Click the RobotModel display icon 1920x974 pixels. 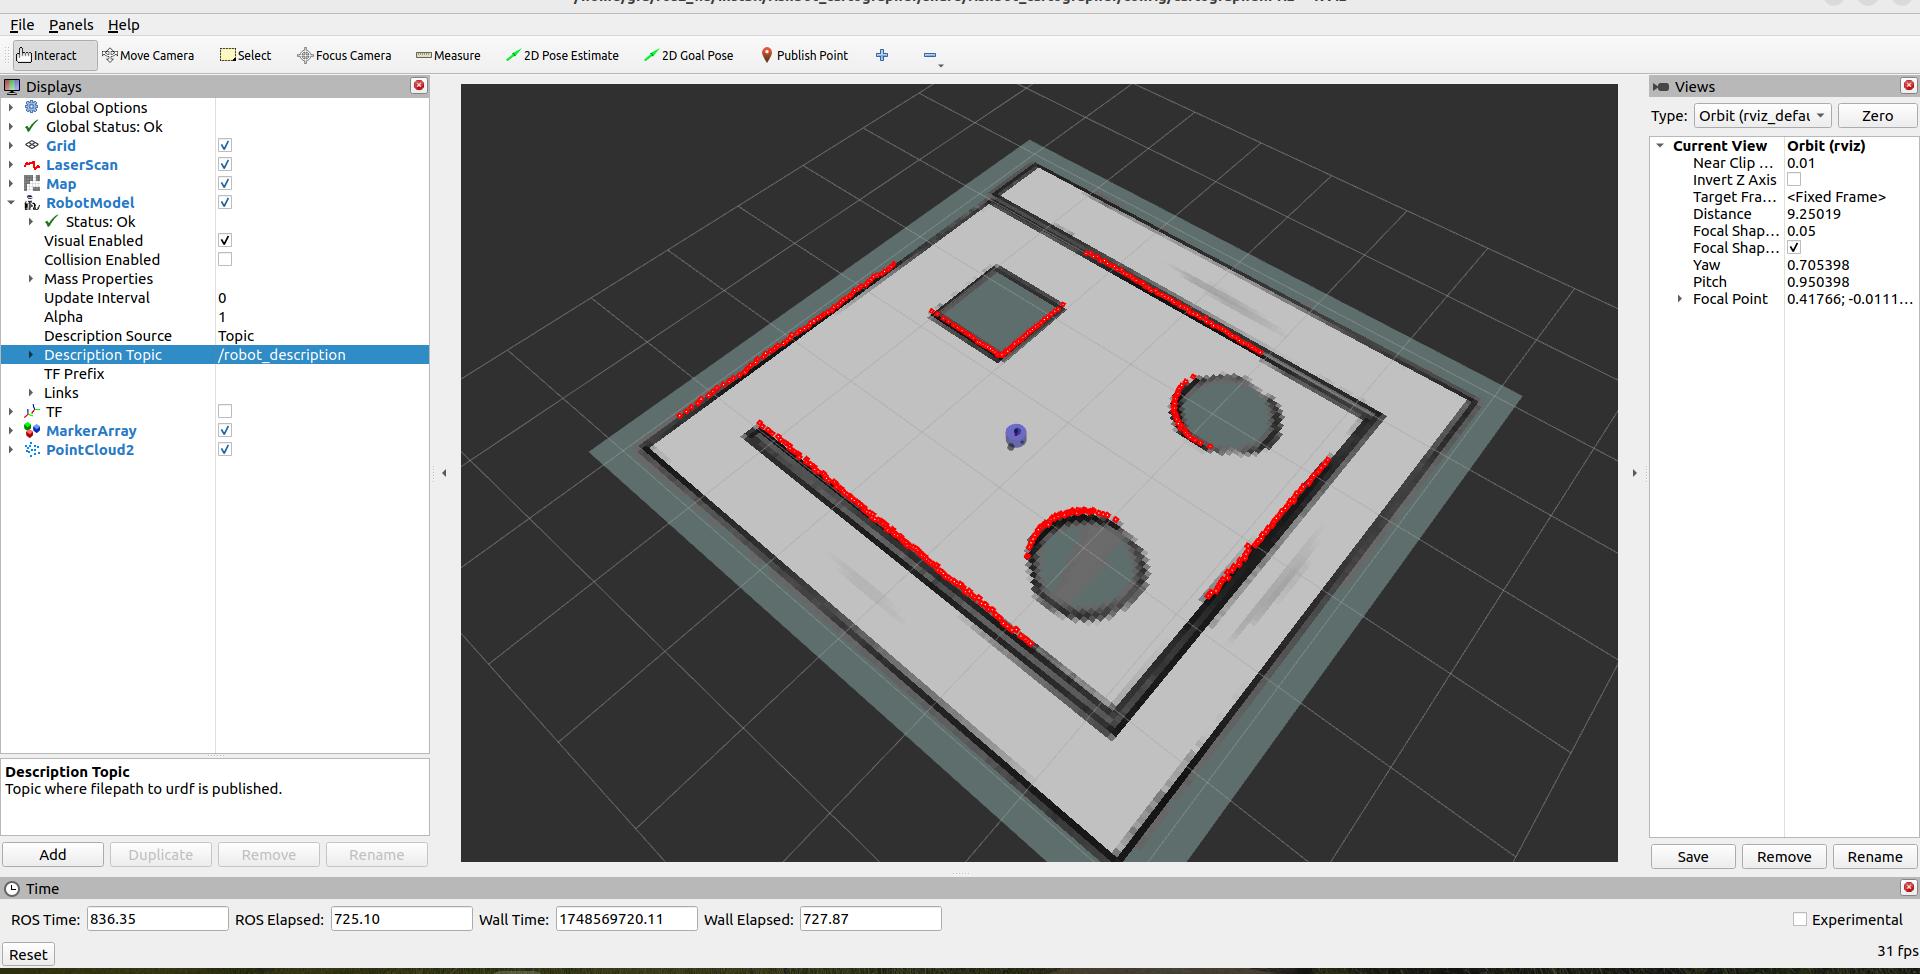pyautogui.click(x=32, y=202)
